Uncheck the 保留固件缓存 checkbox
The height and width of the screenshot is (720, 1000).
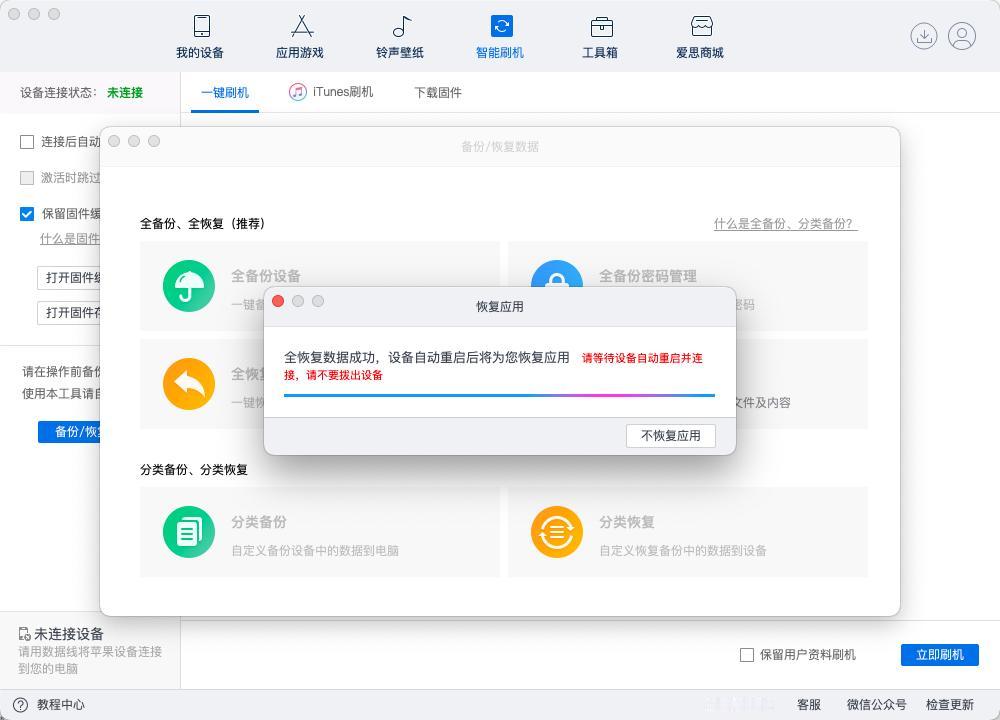coord(27,214)
